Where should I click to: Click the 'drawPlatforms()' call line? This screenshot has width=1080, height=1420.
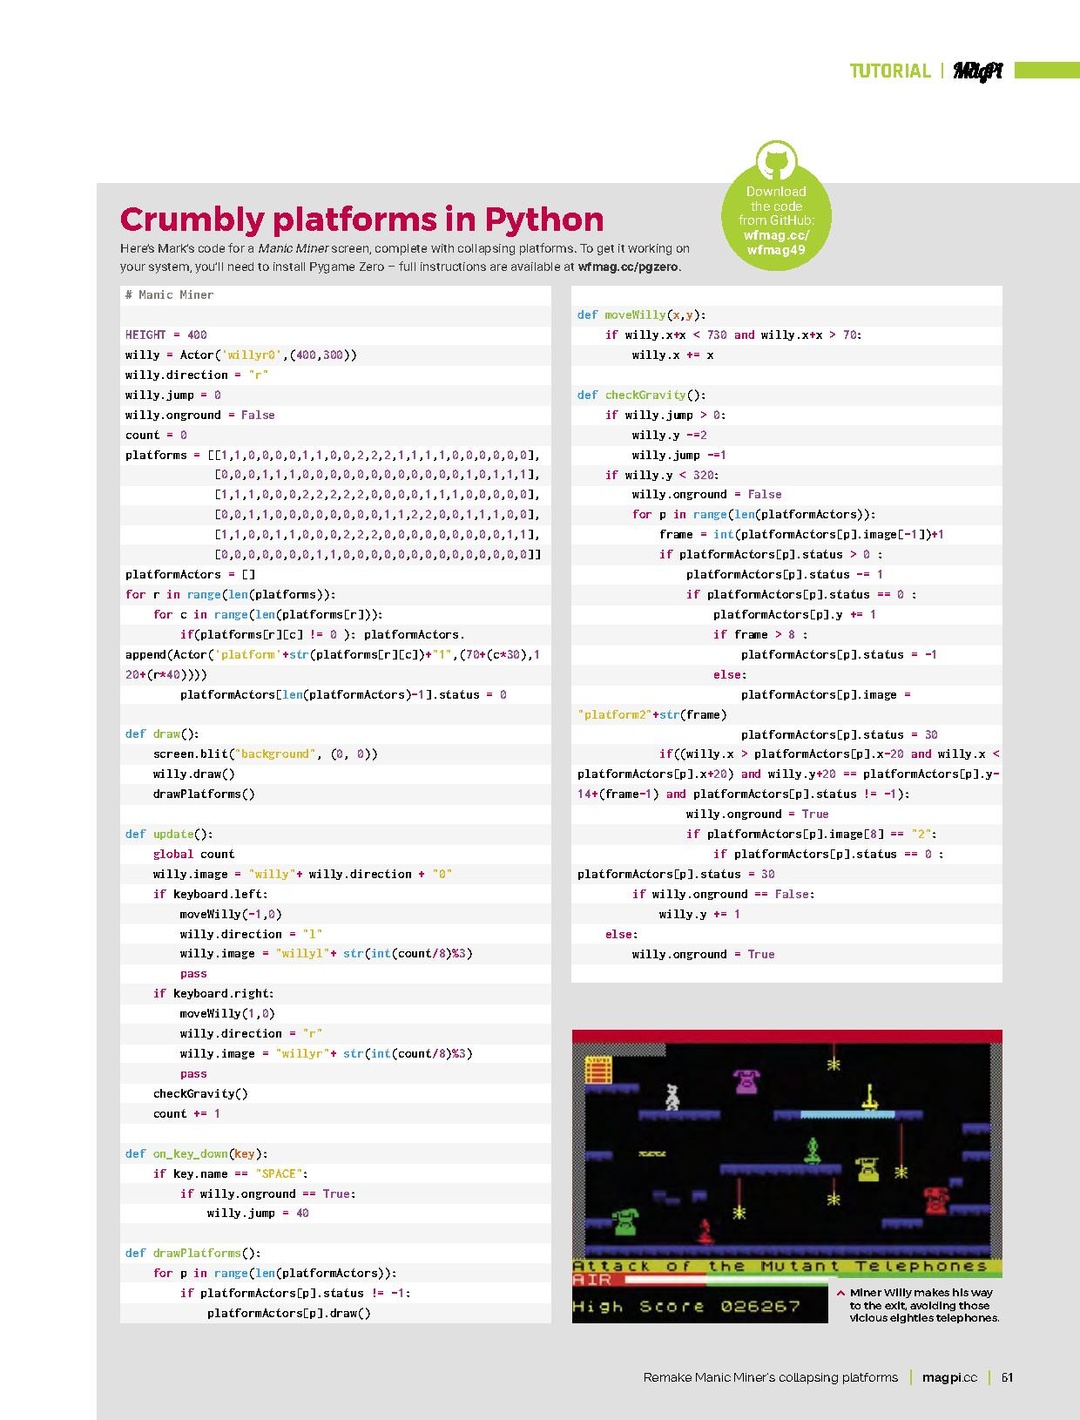pyautogui.click(x=204, y=794)
